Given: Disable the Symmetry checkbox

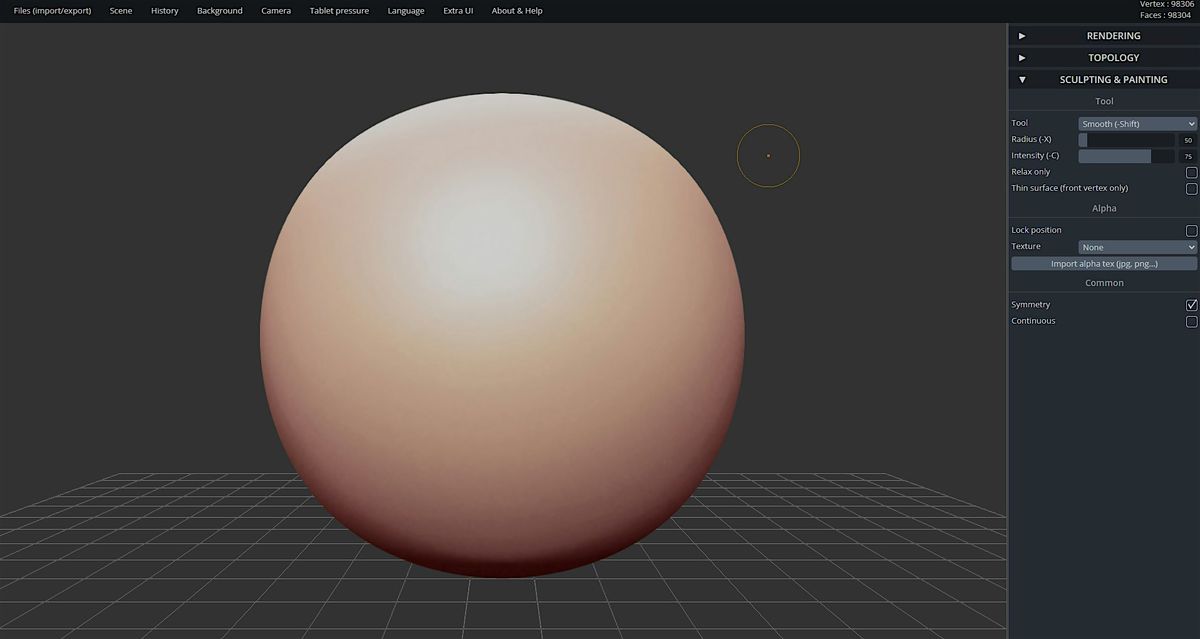Looking at the screenshot, I should click(x=1191, y=304).
